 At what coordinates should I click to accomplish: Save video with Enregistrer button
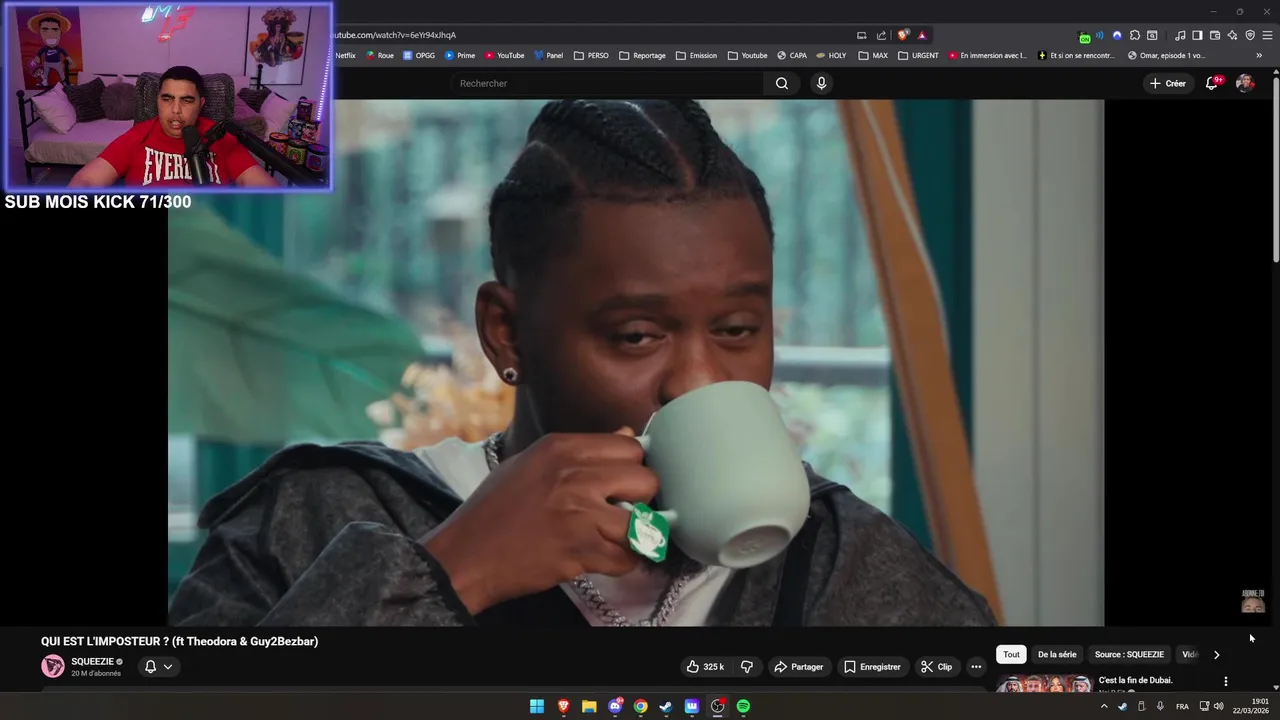(872, 667)
